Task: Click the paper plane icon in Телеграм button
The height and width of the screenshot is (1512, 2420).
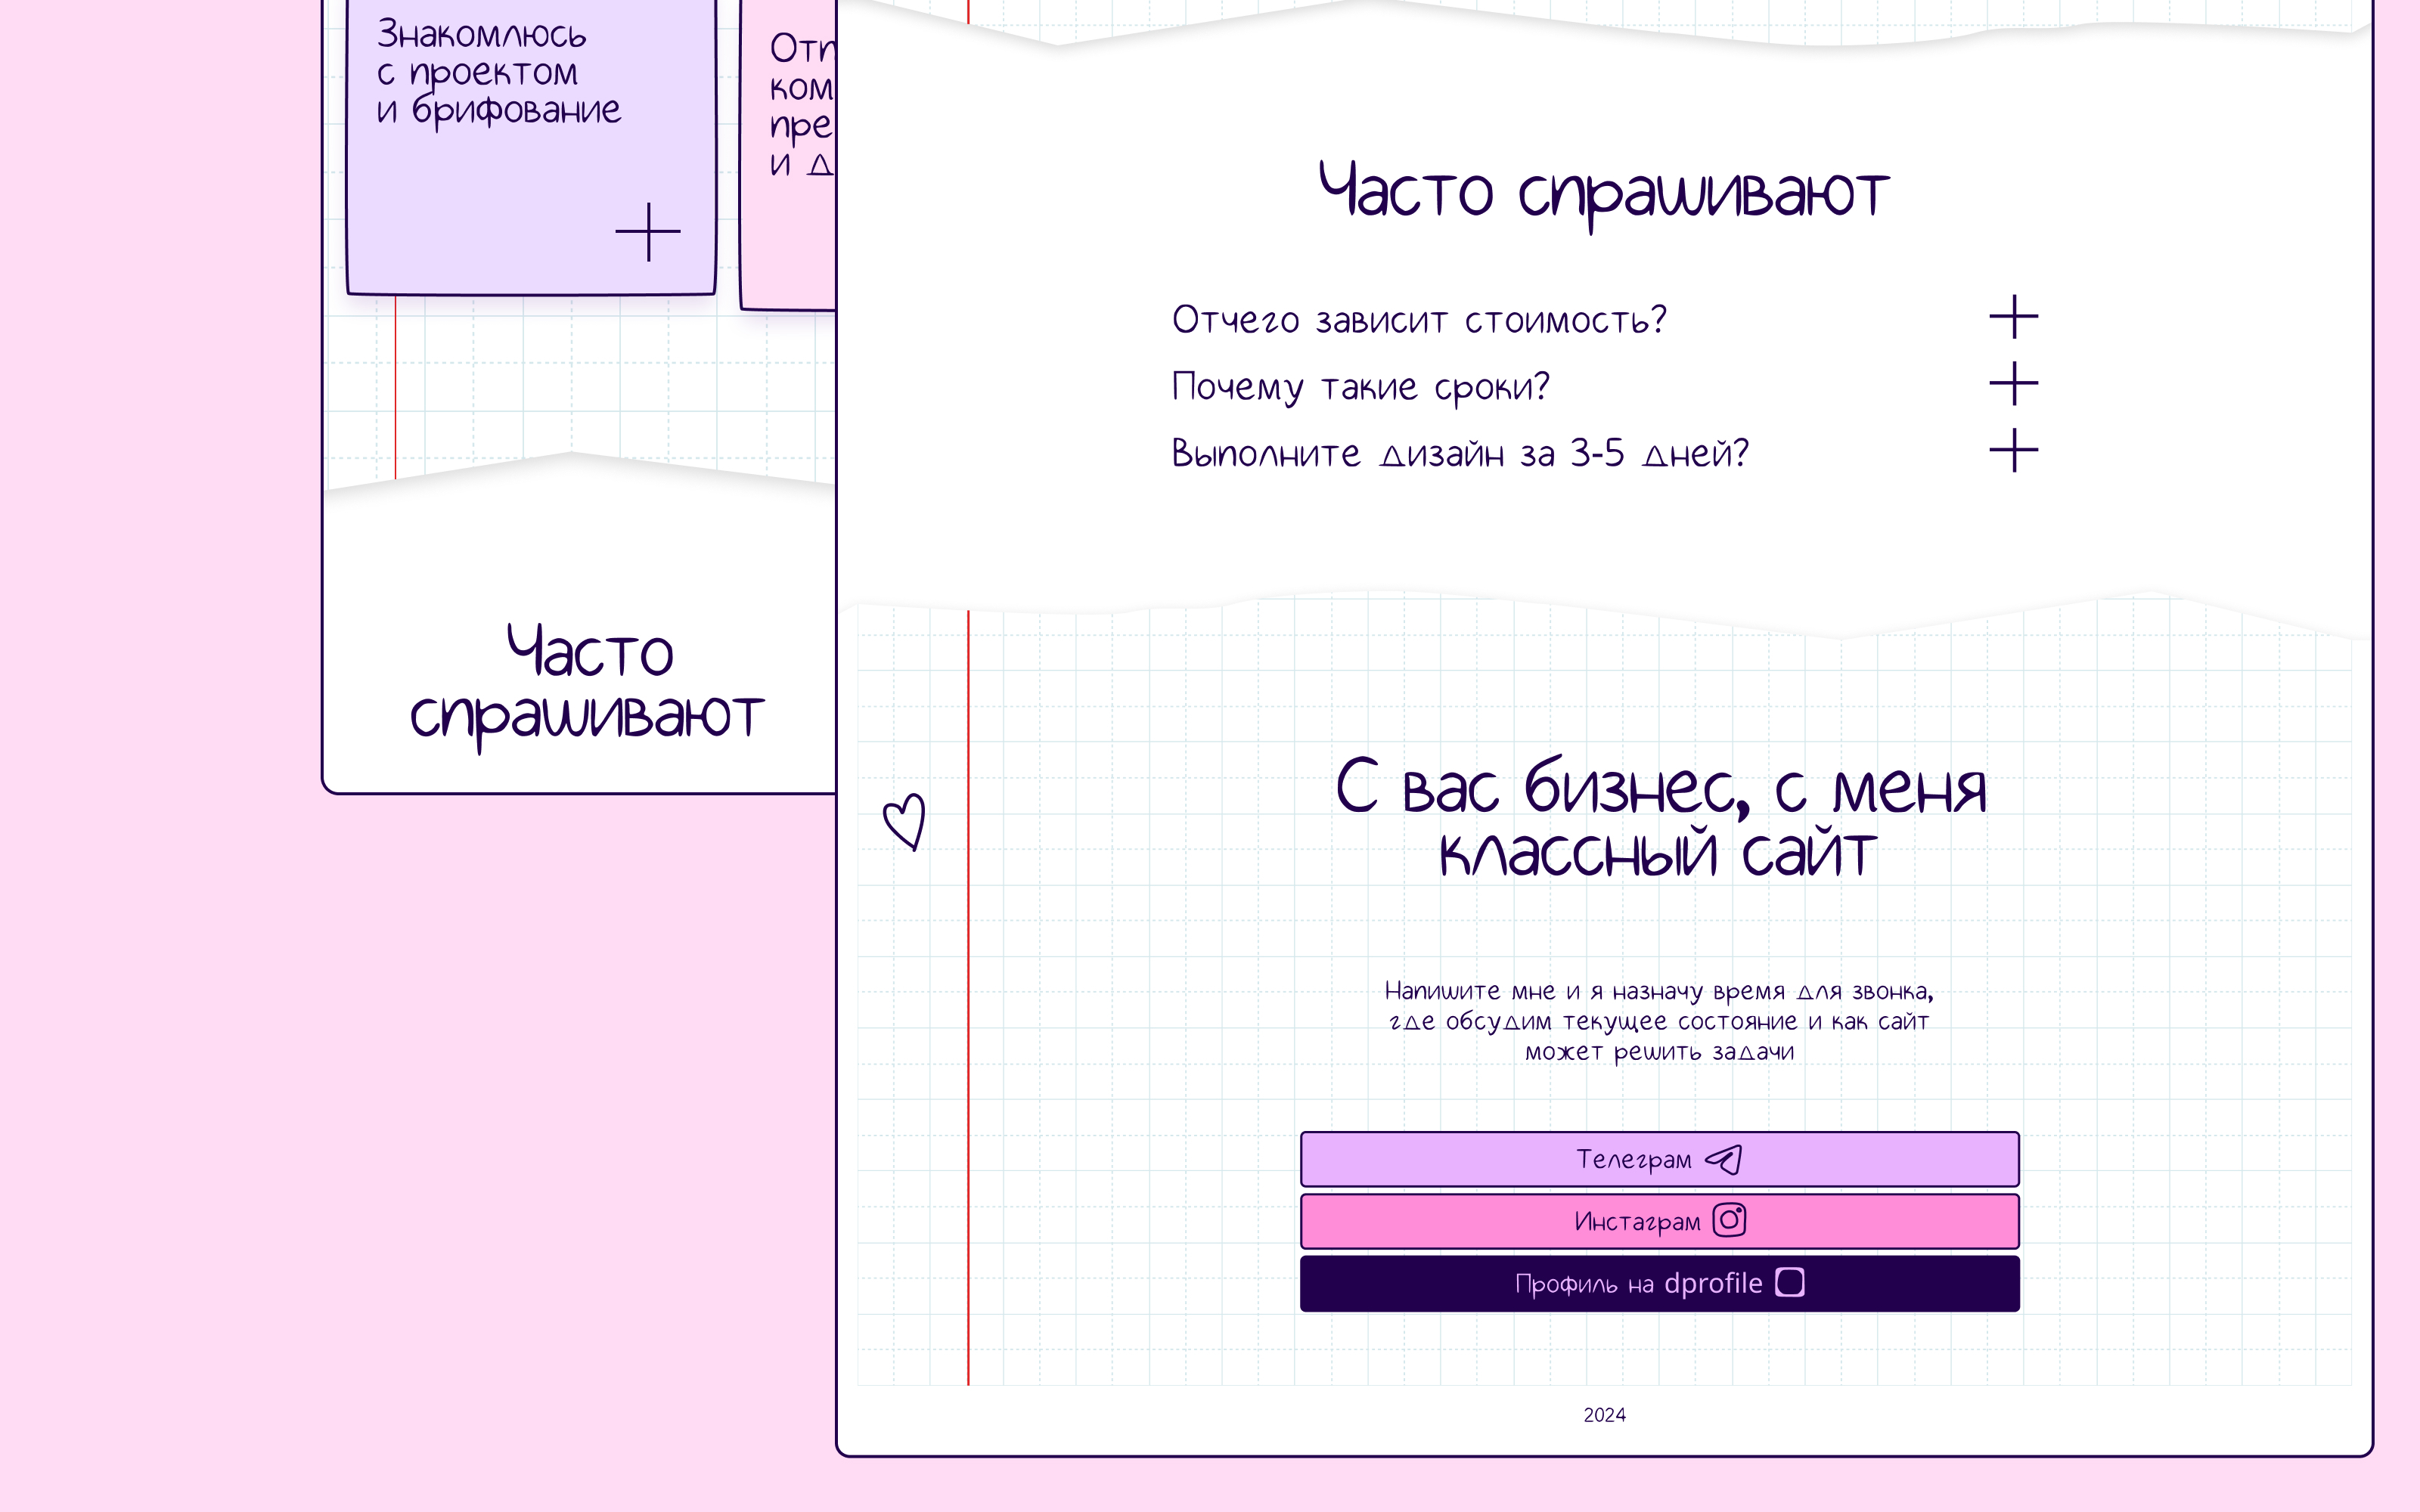Action: [x=1723, y=1159]
